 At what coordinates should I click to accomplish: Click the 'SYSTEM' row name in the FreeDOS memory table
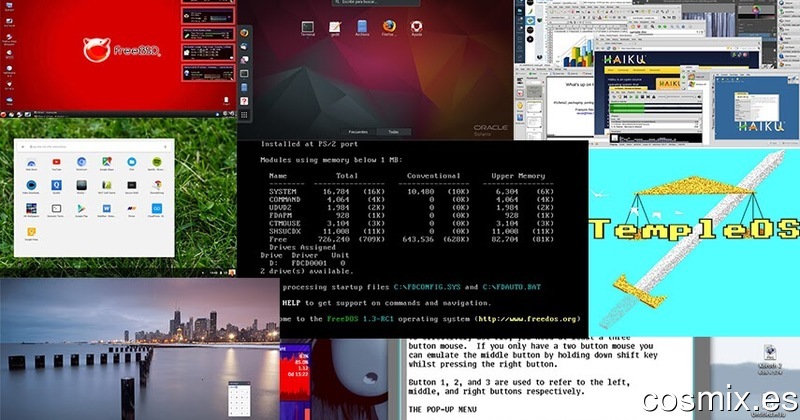[x=283, y=192]
